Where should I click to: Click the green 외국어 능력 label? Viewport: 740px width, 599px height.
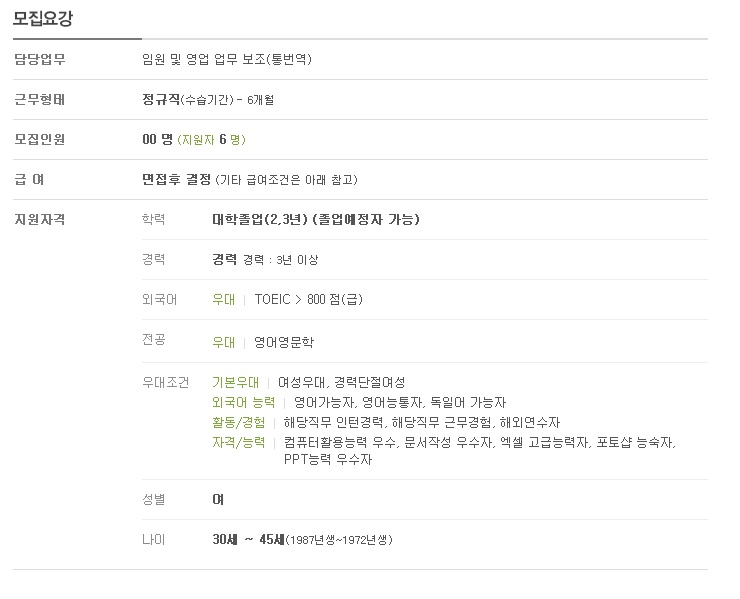[243, 402]
